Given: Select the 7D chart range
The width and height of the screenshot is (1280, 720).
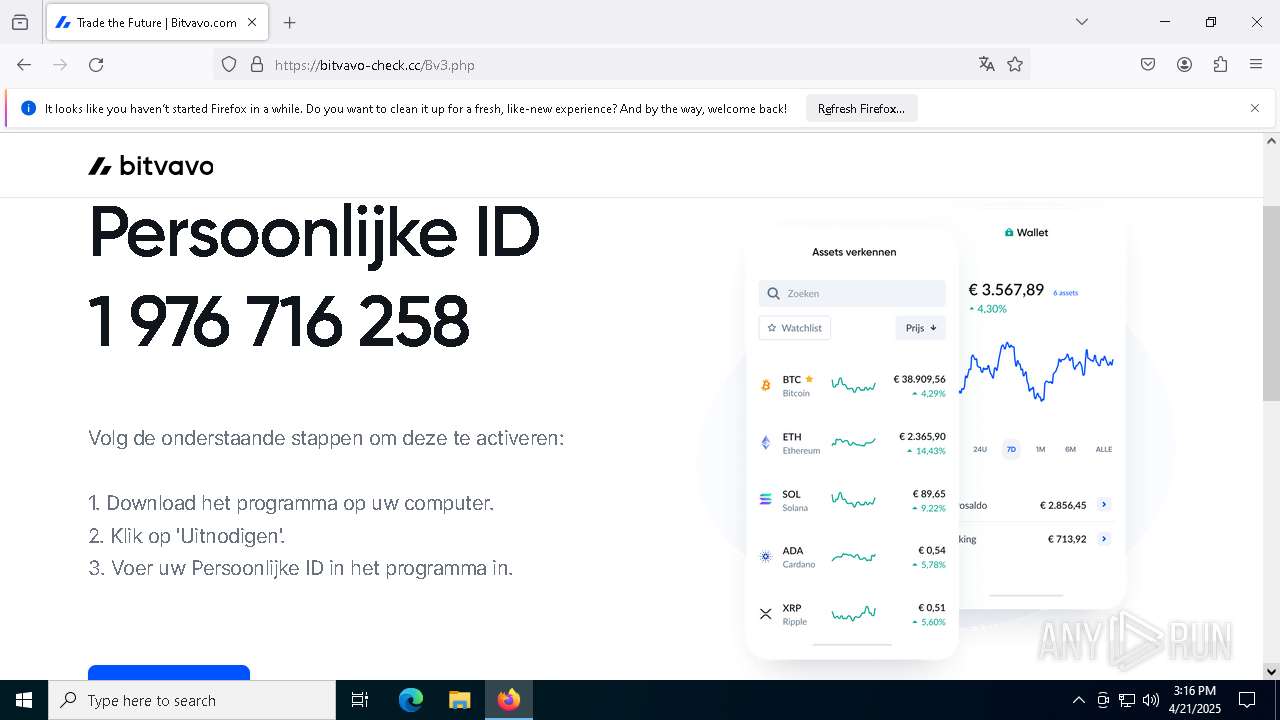Looking at the screenshot, I should [1011, 449].
